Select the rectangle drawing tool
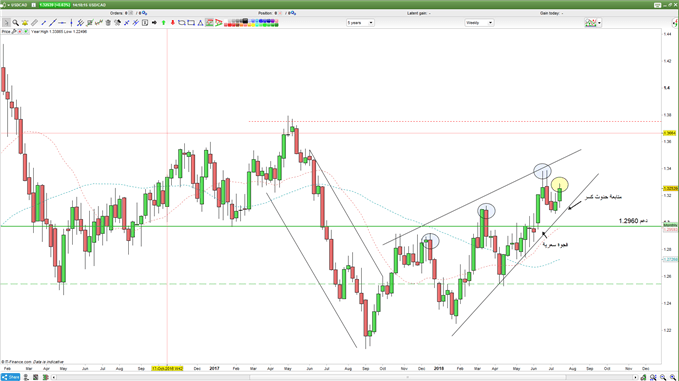The height and width of the screenshot is (381, 679). coord(191,23)
